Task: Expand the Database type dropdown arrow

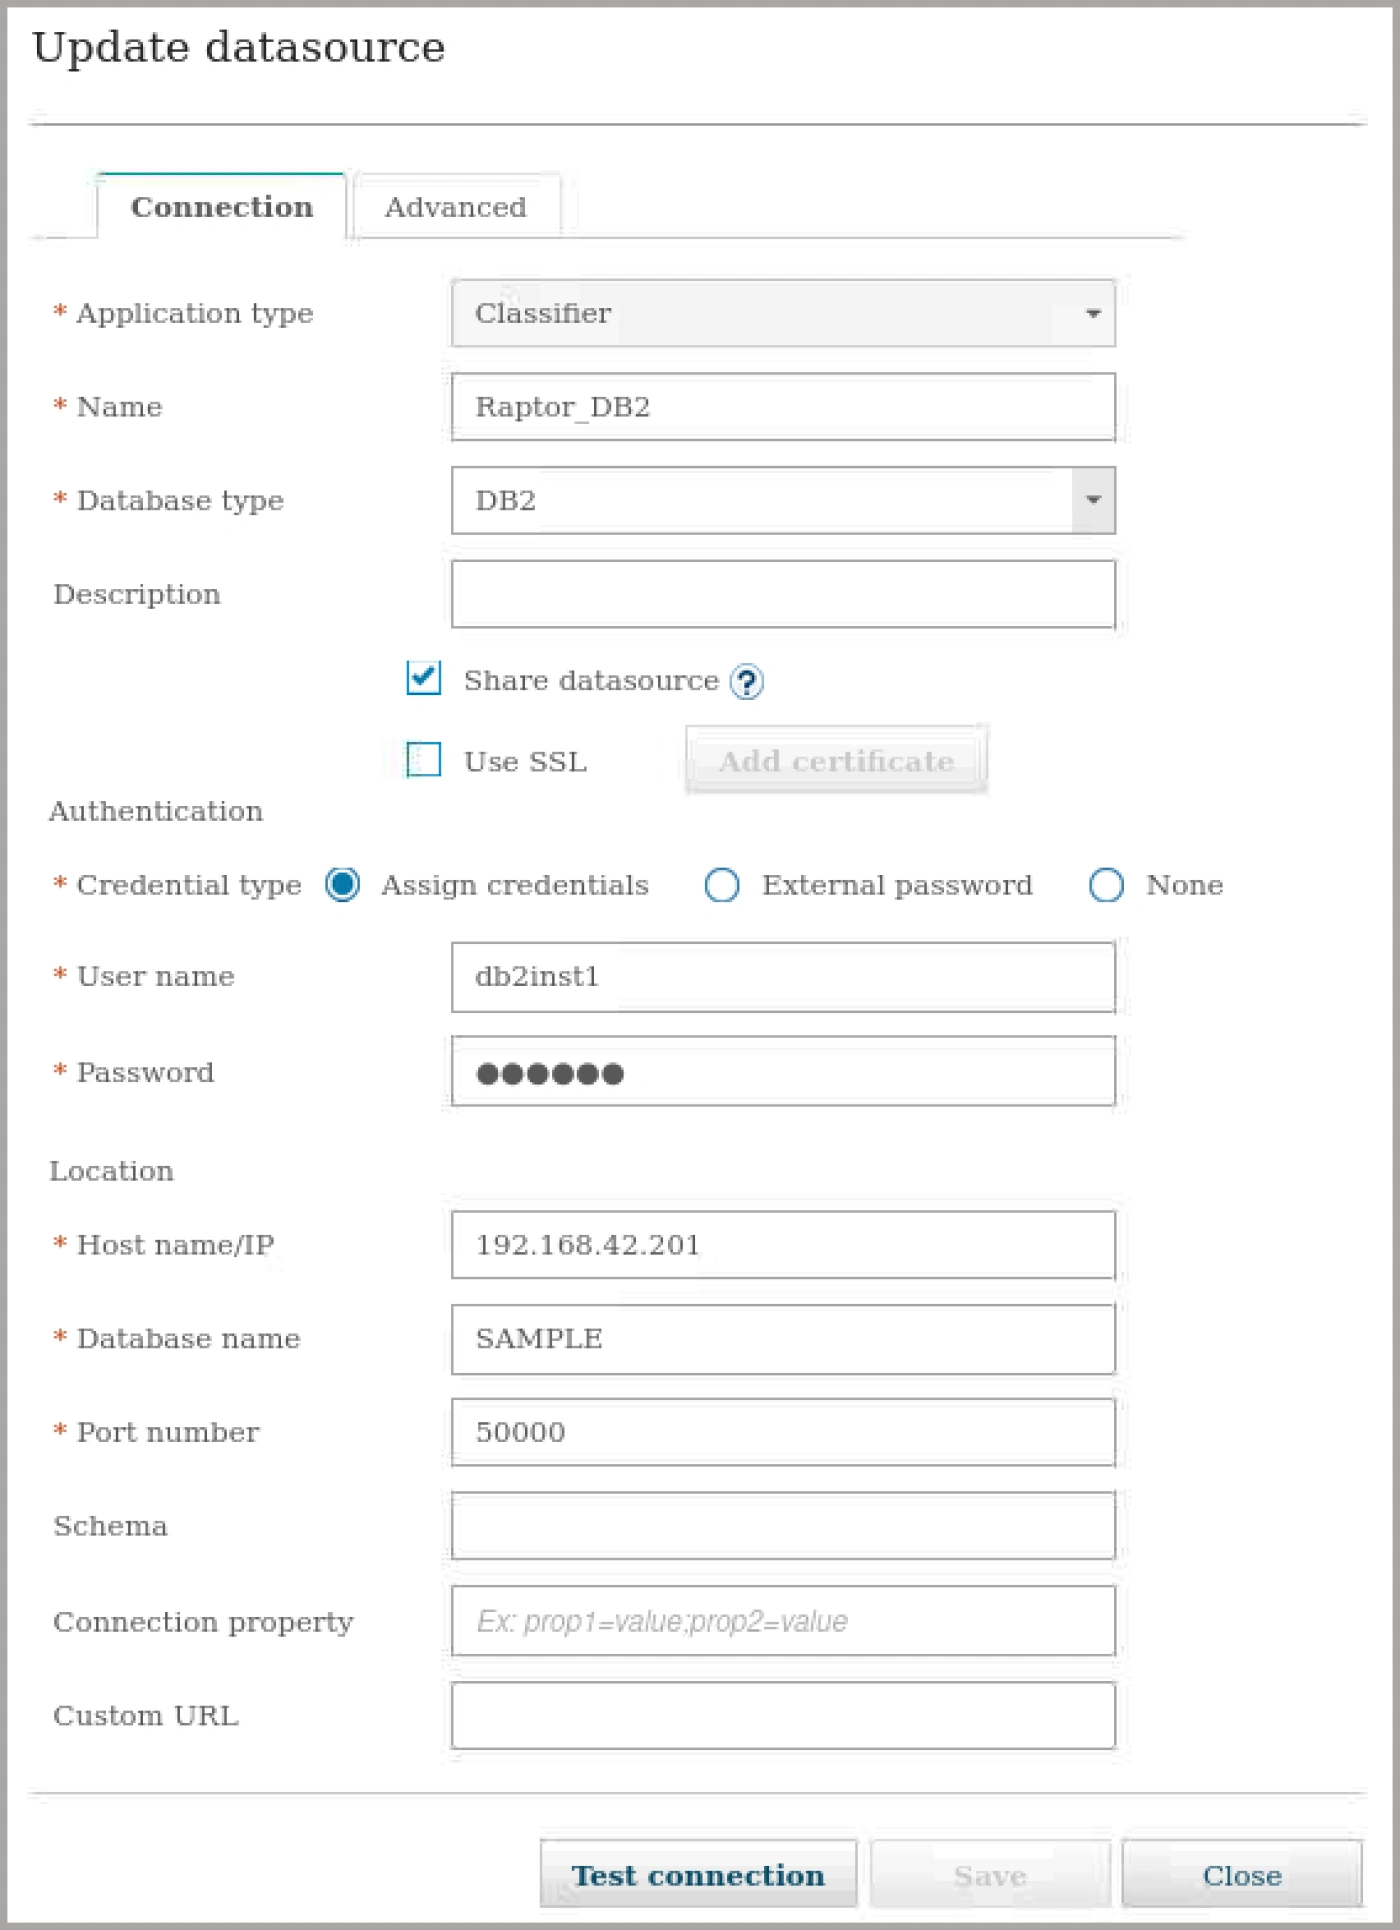Action: [1093, 500]
